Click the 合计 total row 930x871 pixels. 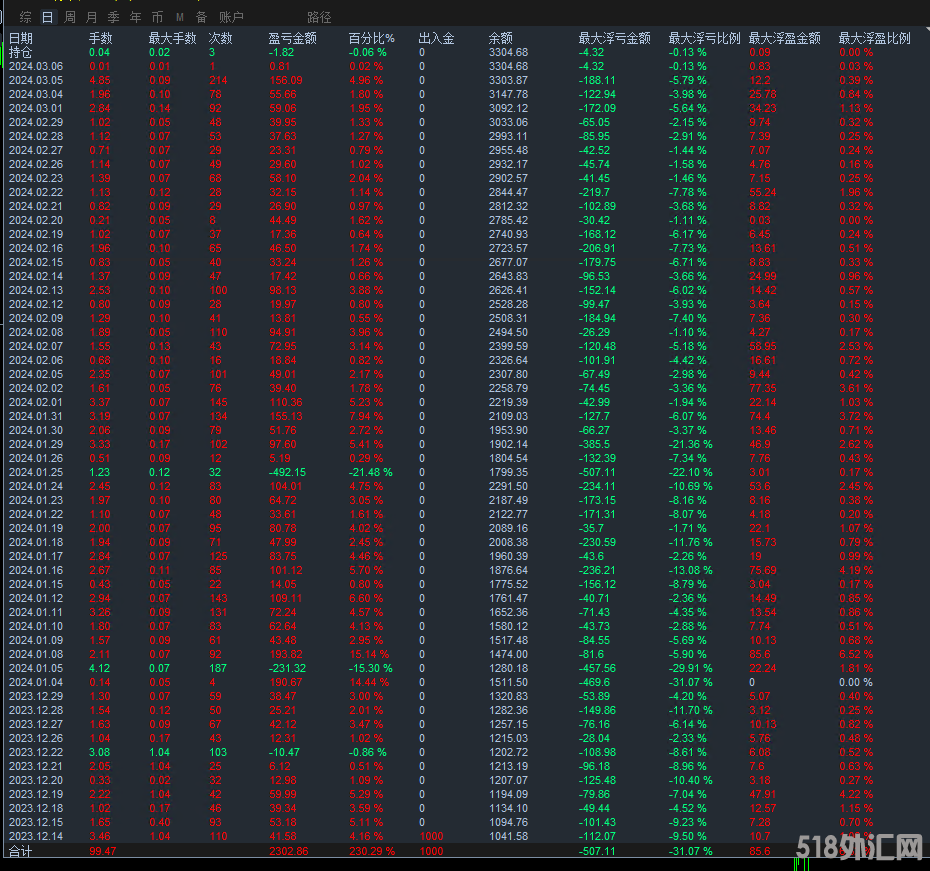tap(20, 850)
